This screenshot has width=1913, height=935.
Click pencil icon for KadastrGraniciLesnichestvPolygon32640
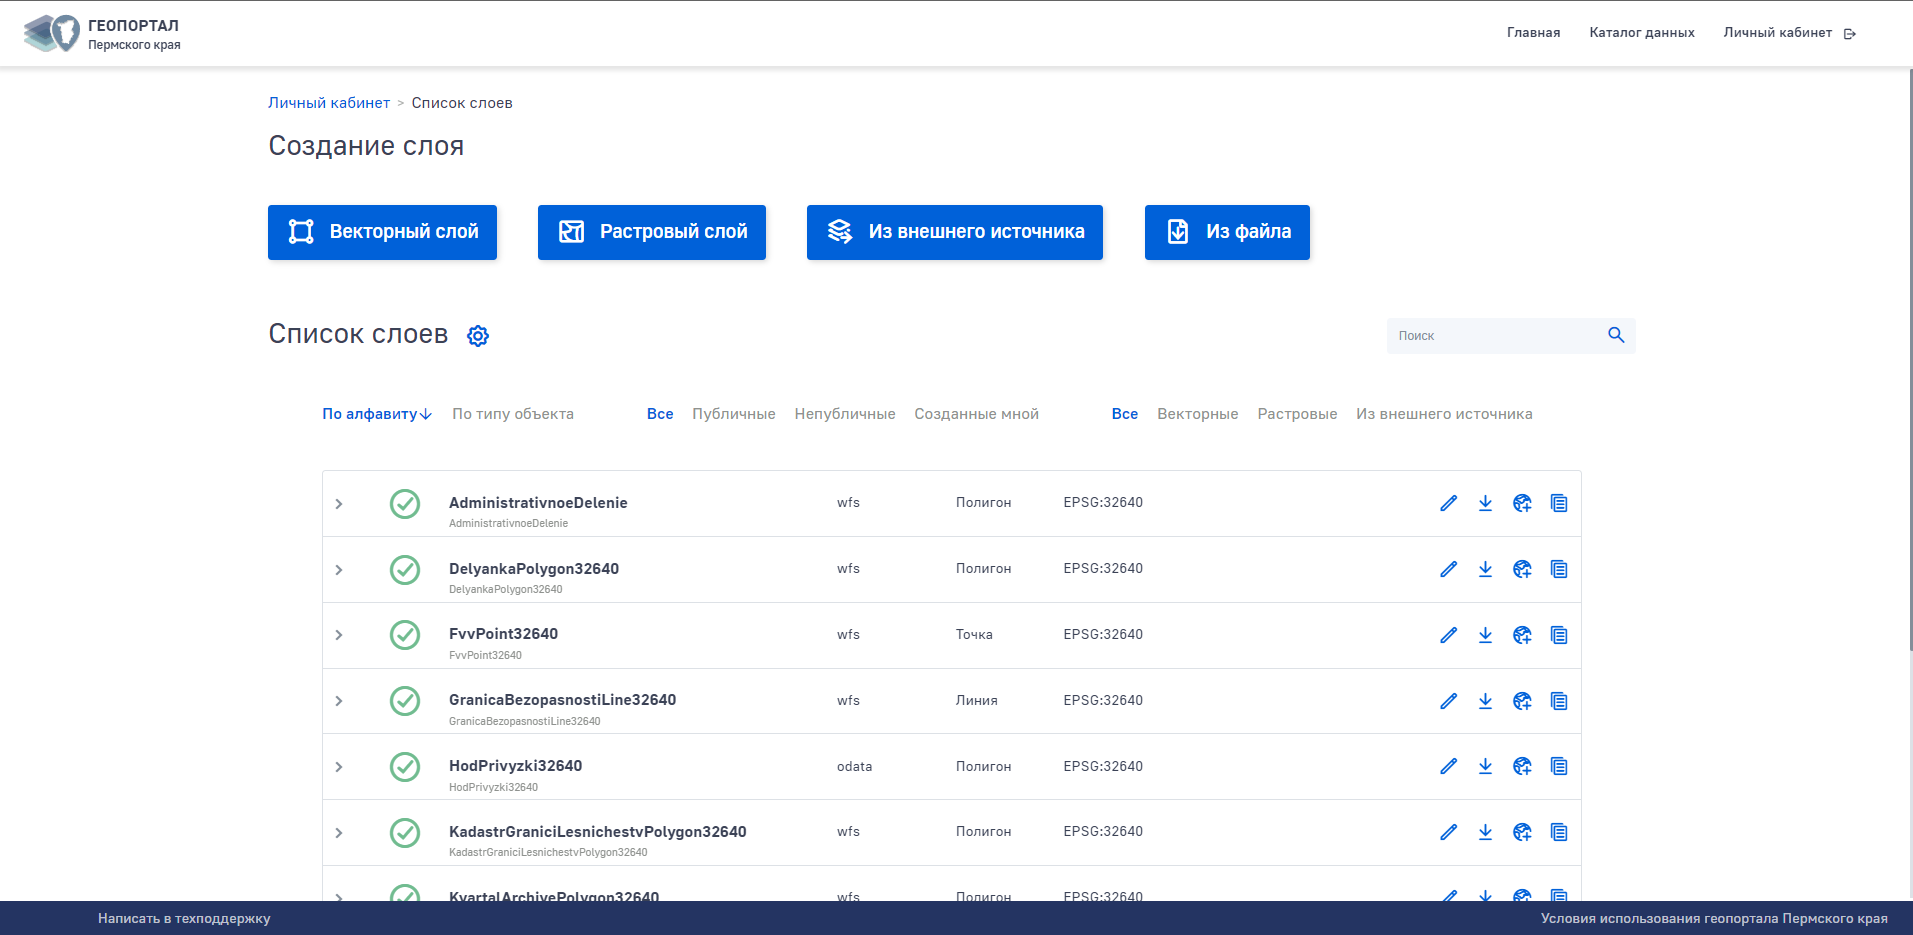click(x=1448, y=832)
